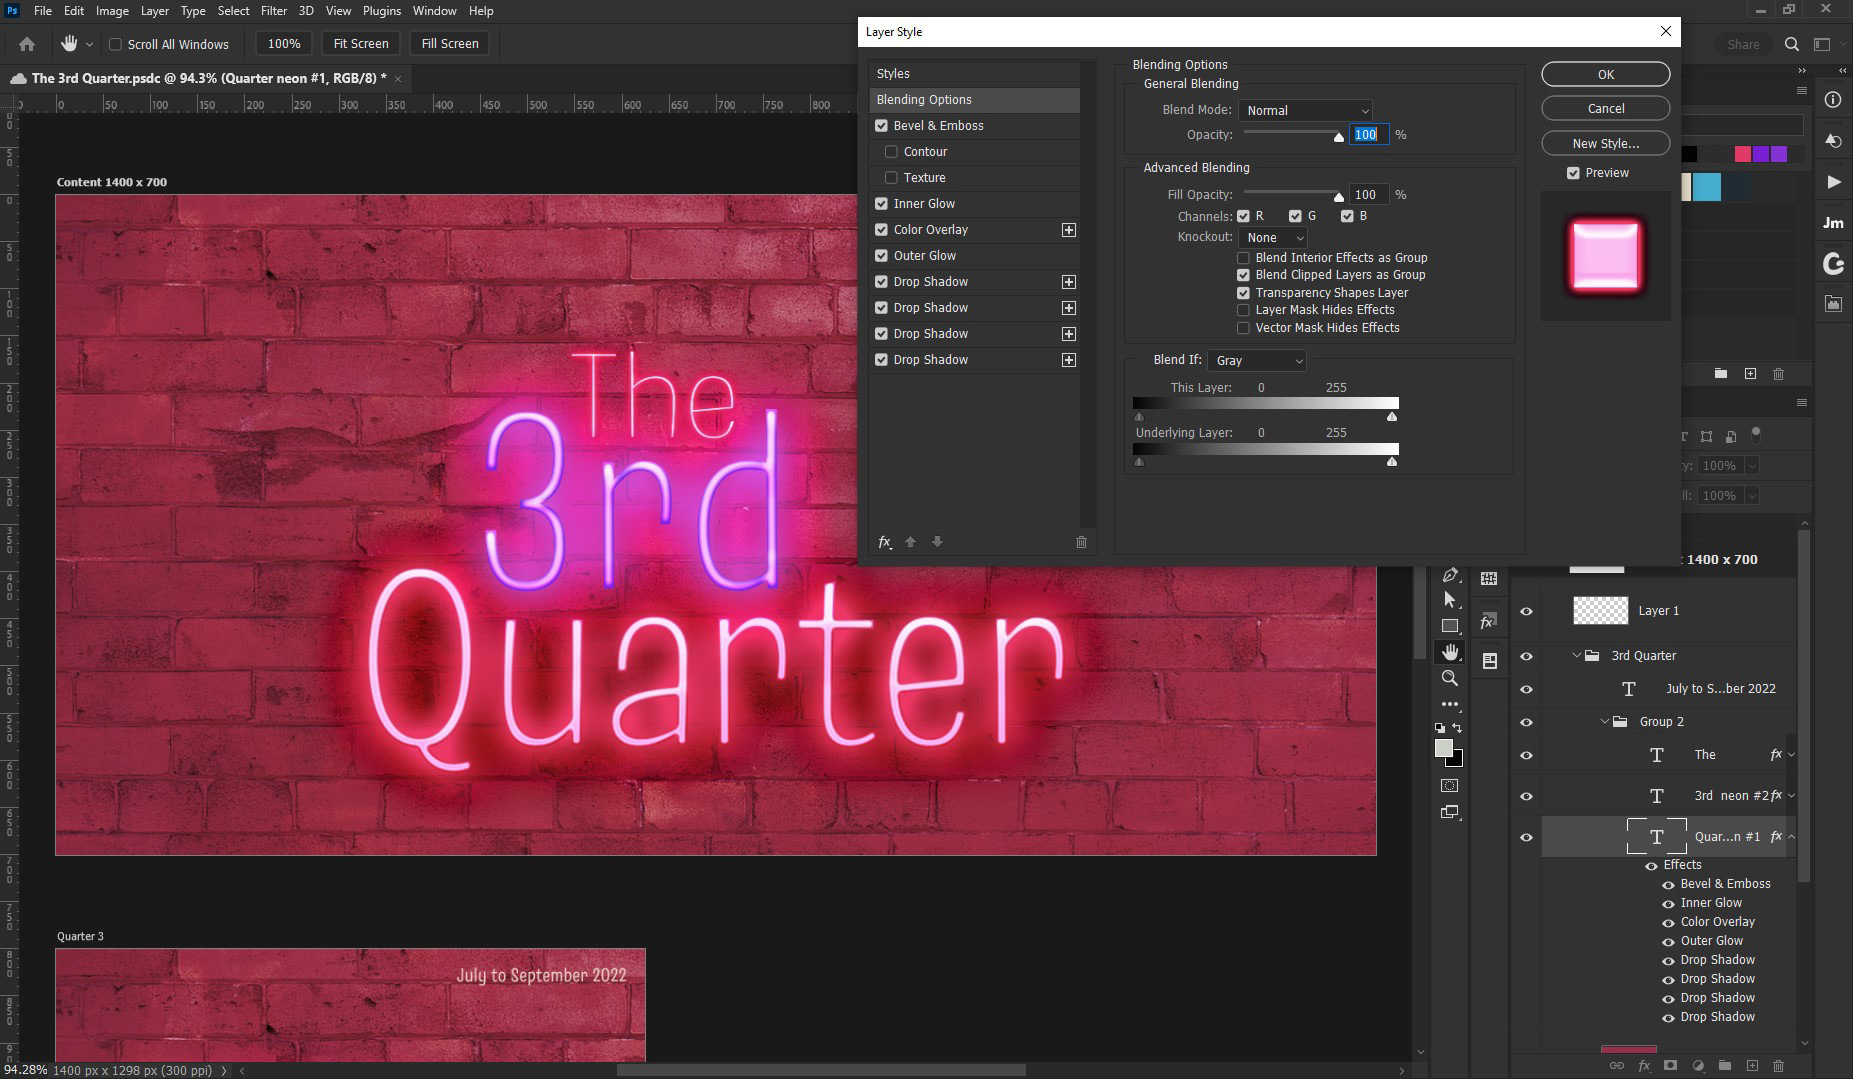This screenshot has height=1079, width=1853.
Task: Uncheck Outer Glow effect
Action: click(x=881, y=256)
